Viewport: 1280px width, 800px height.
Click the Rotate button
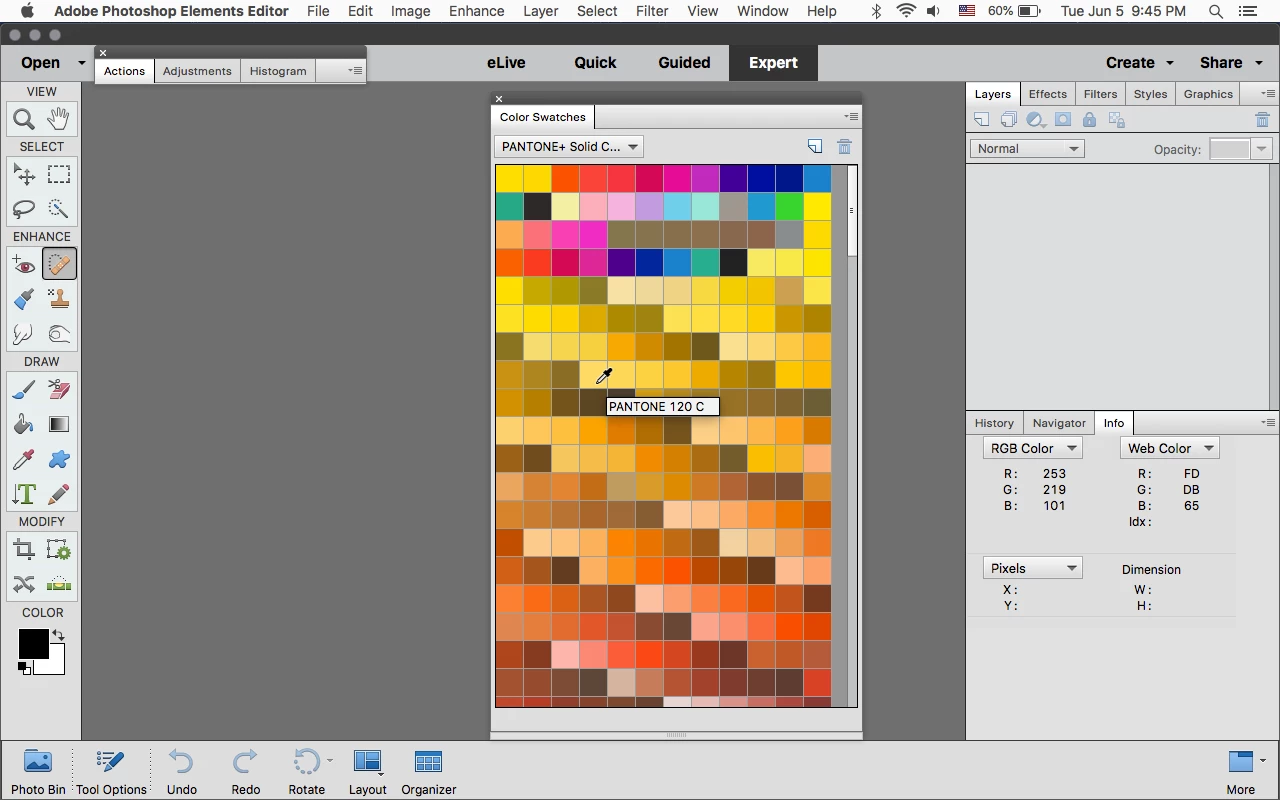click(307, 772)
